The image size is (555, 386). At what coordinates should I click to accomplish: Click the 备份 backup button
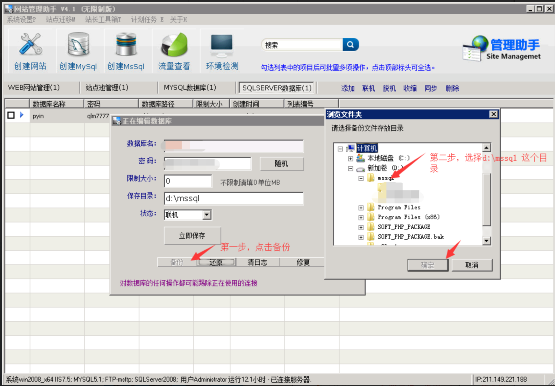[177, 262]
